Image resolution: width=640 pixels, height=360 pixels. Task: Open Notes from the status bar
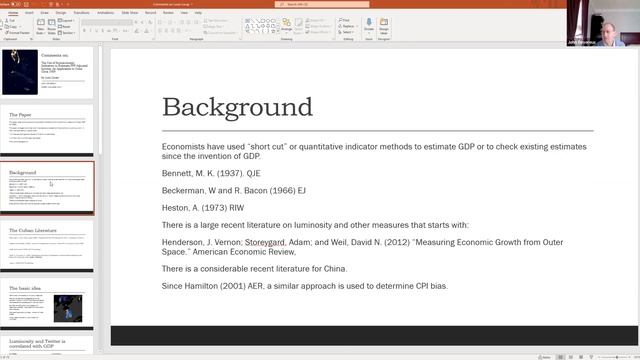point(544,357)
